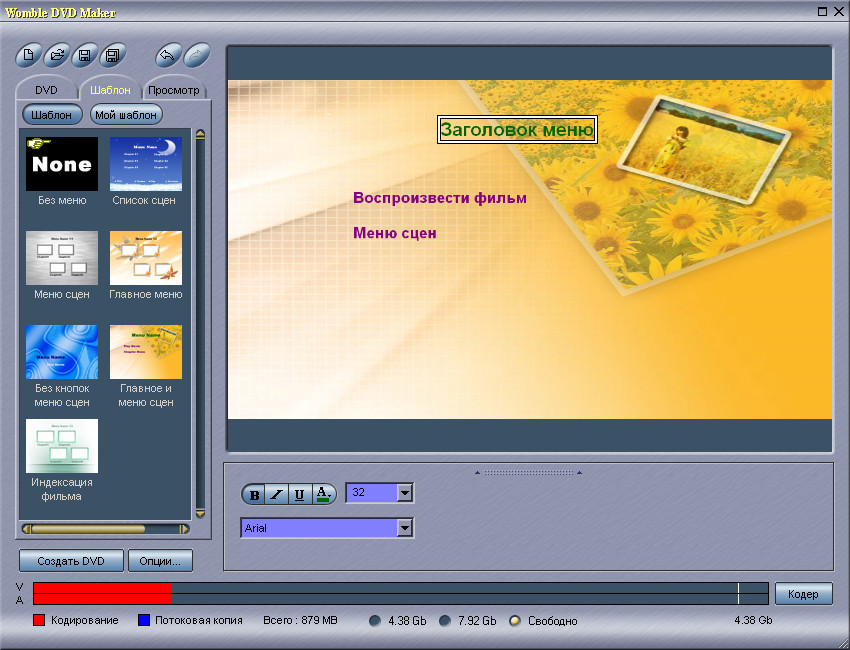Image resolution: width=850 pixels, height=650 pixels.
Task: Select the Свободно disc size option
Action: click(x=515, y=621)
